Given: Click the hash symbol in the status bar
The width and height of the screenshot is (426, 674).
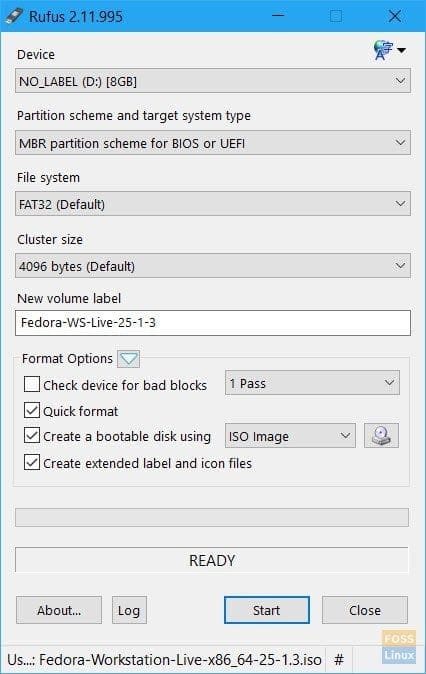Looking at the screenshot, I should pos(339,659).
